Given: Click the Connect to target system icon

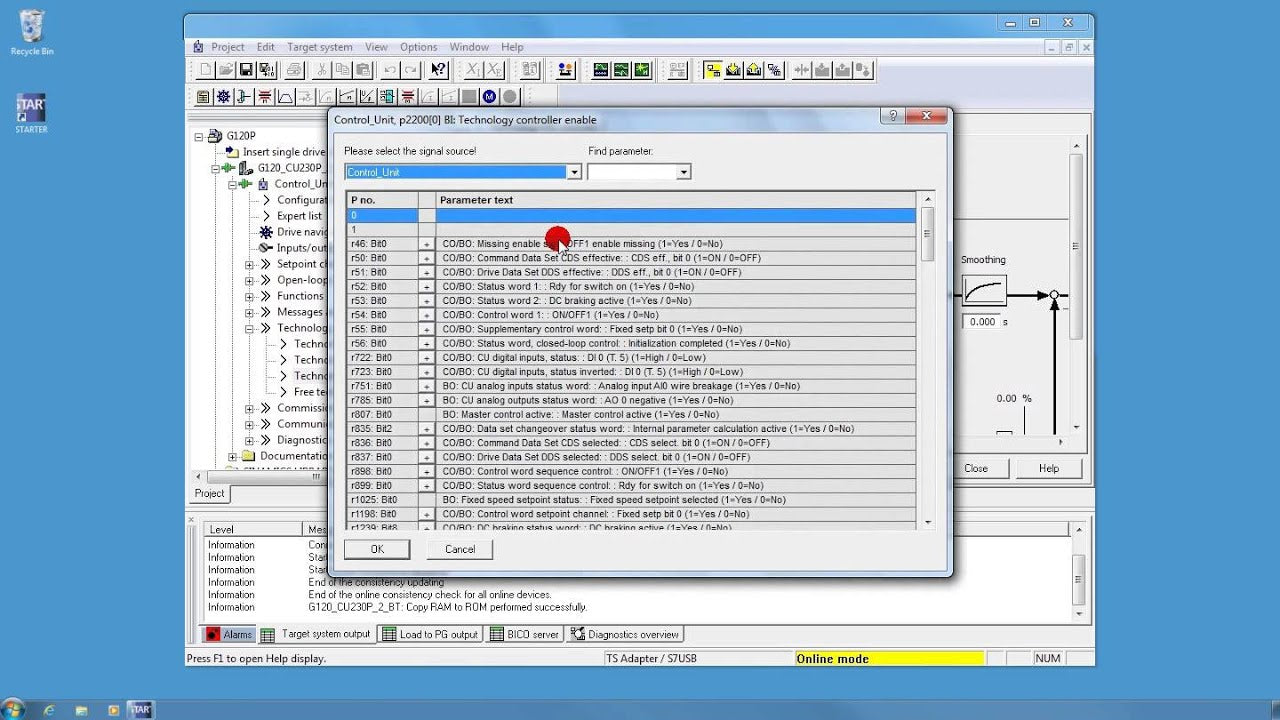Looking at the screenshot, I should click(x=712, y=70).
